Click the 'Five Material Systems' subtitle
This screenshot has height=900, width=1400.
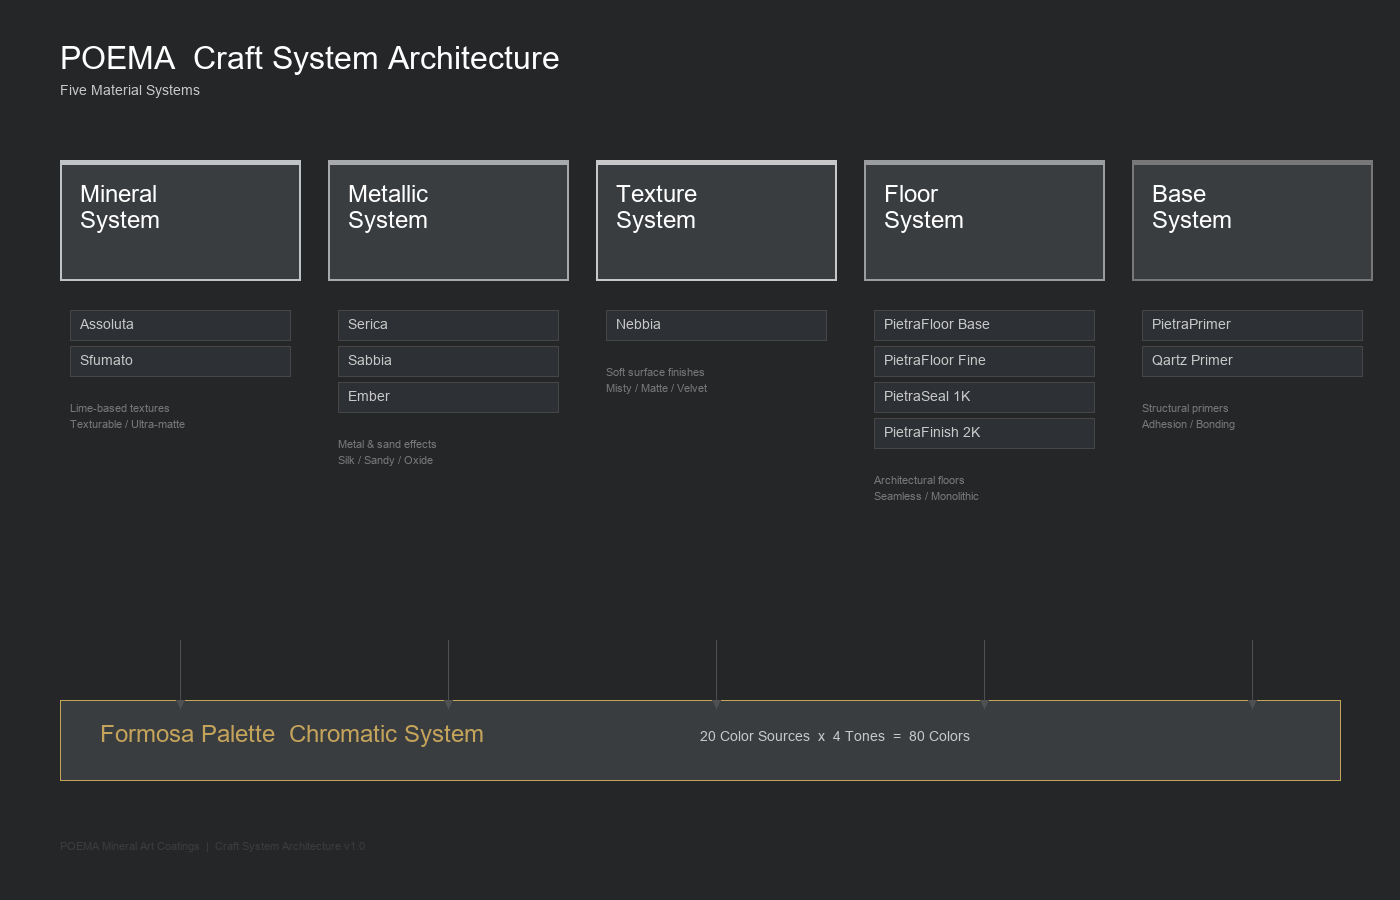pos(130,90)
